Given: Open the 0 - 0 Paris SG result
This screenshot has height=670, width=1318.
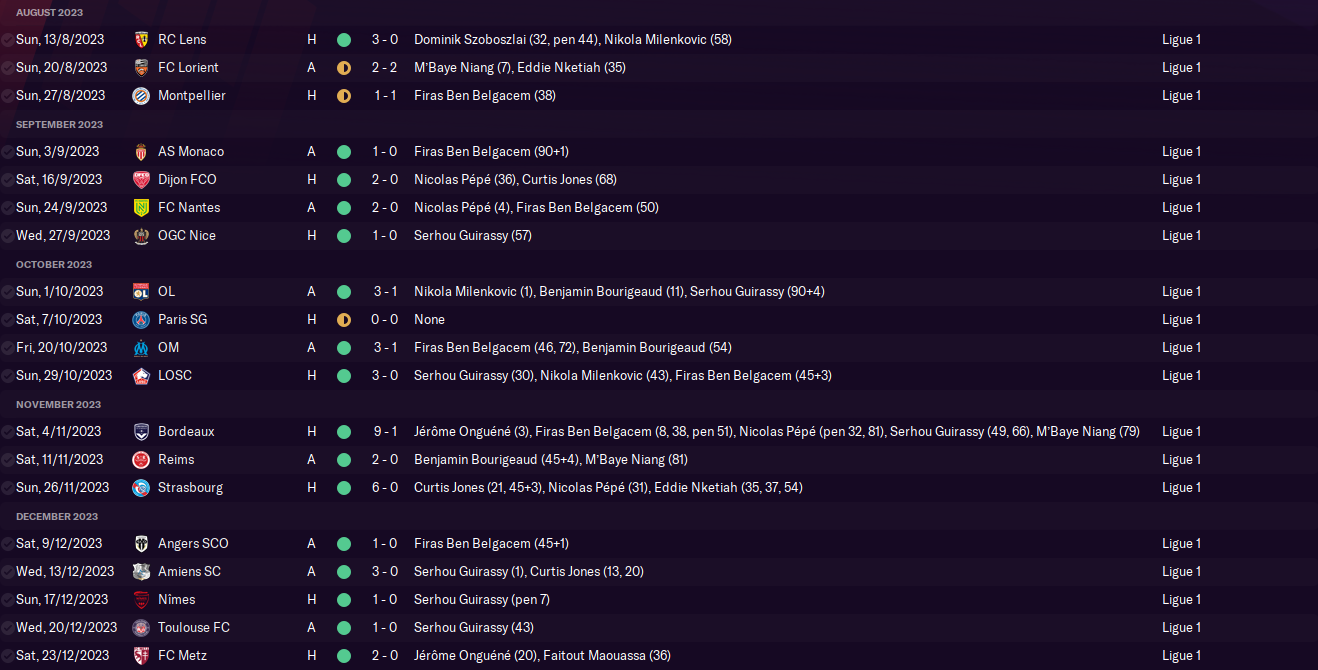Looking at the screenshot, I should point(385,320).
